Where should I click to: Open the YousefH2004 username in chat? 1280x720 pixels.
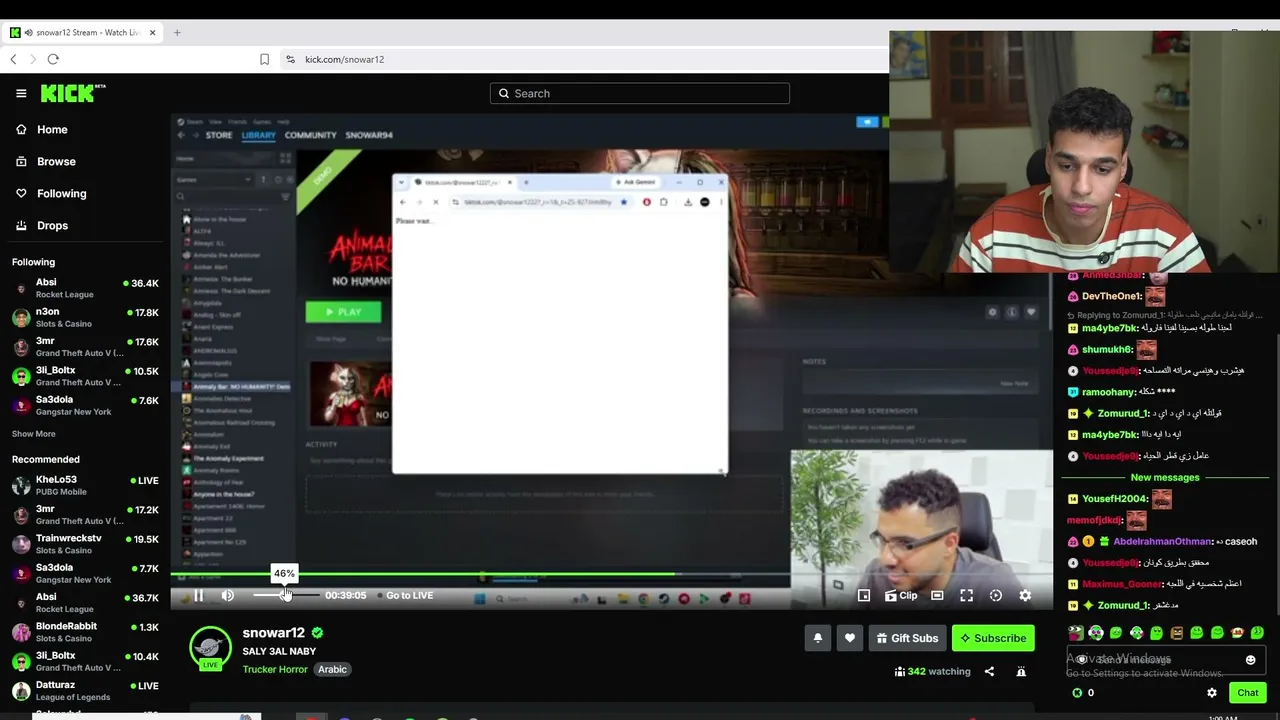(x=1115, y=499)
